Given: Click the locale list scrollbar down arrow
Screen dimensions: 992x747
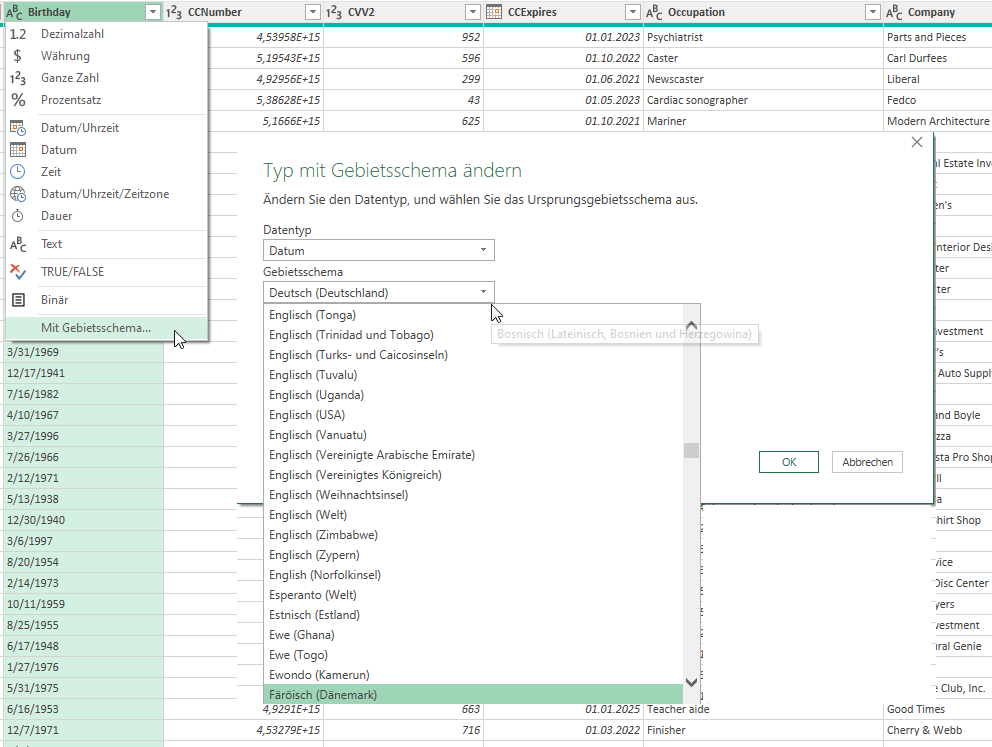Looking at the screenshot, I should point(691,681).
